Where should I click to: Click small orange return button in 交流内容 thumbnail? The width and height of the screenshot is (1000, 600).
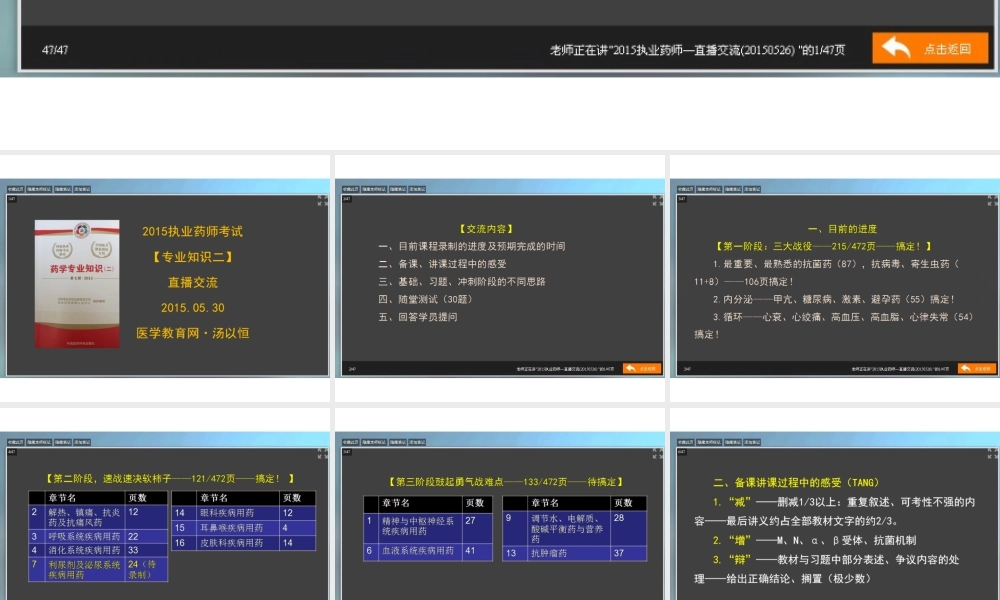pyautogui.click(x=642, y=369)
